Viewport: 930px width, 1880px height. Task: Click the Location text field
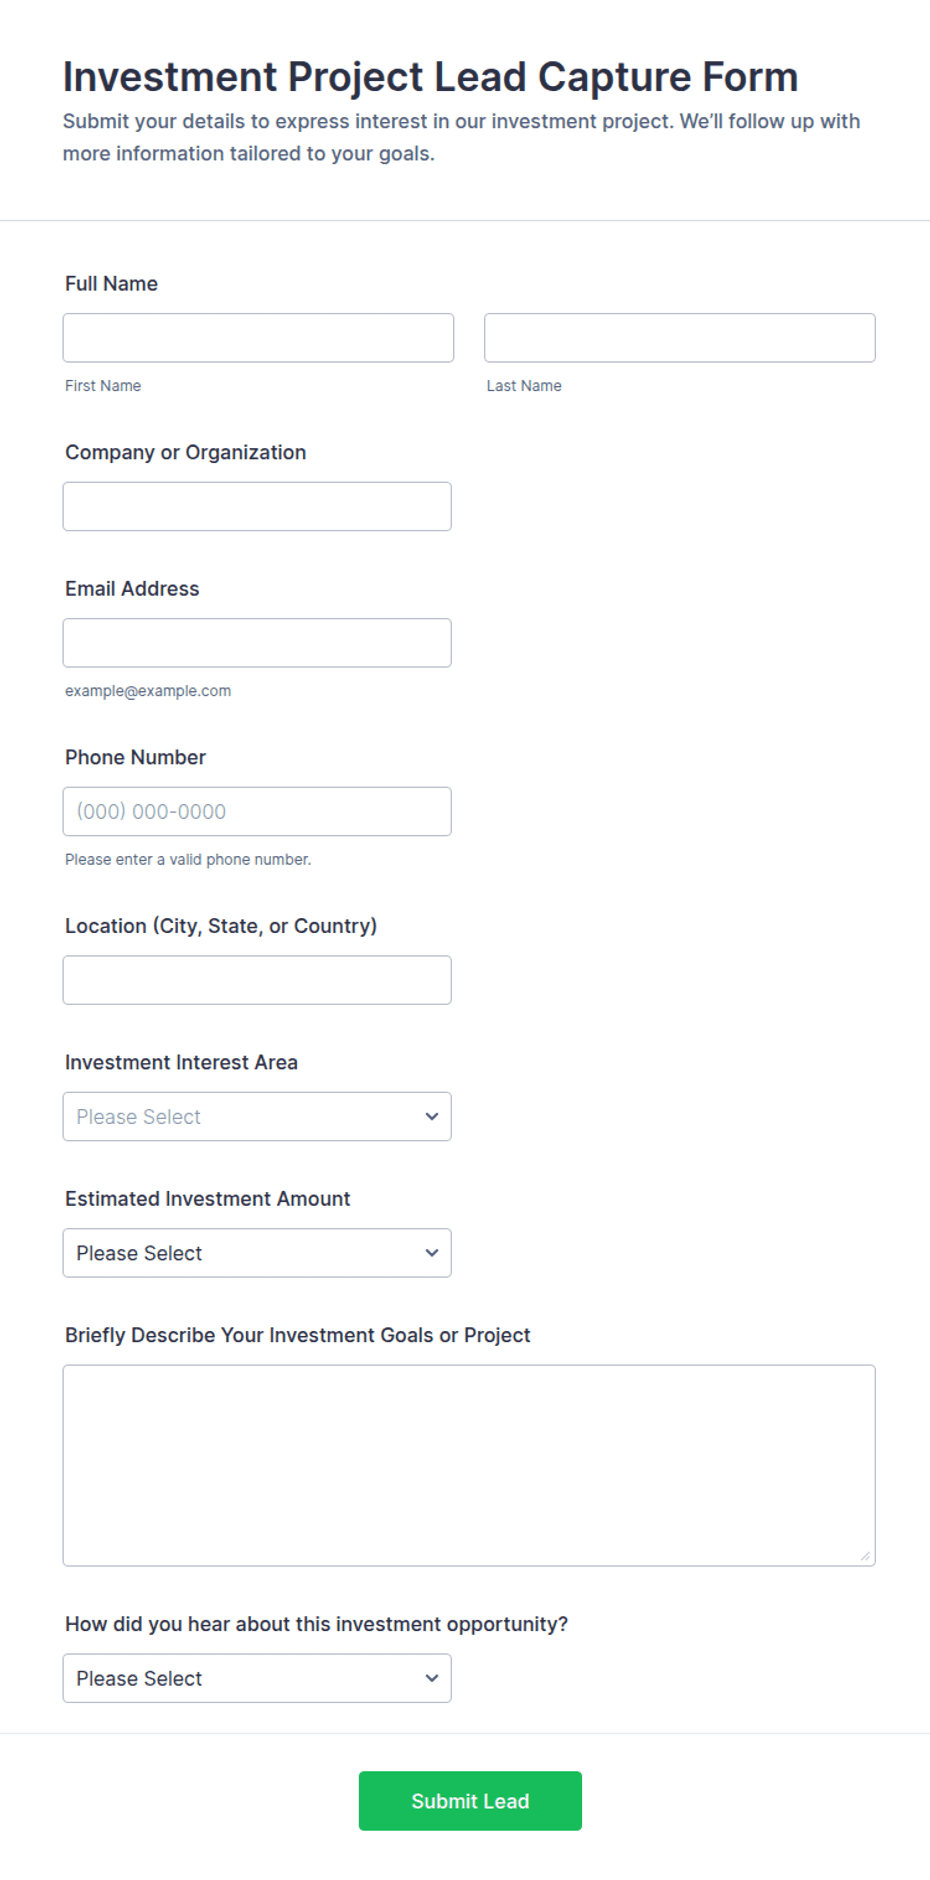pyautogui.click(x=257, y=980)
